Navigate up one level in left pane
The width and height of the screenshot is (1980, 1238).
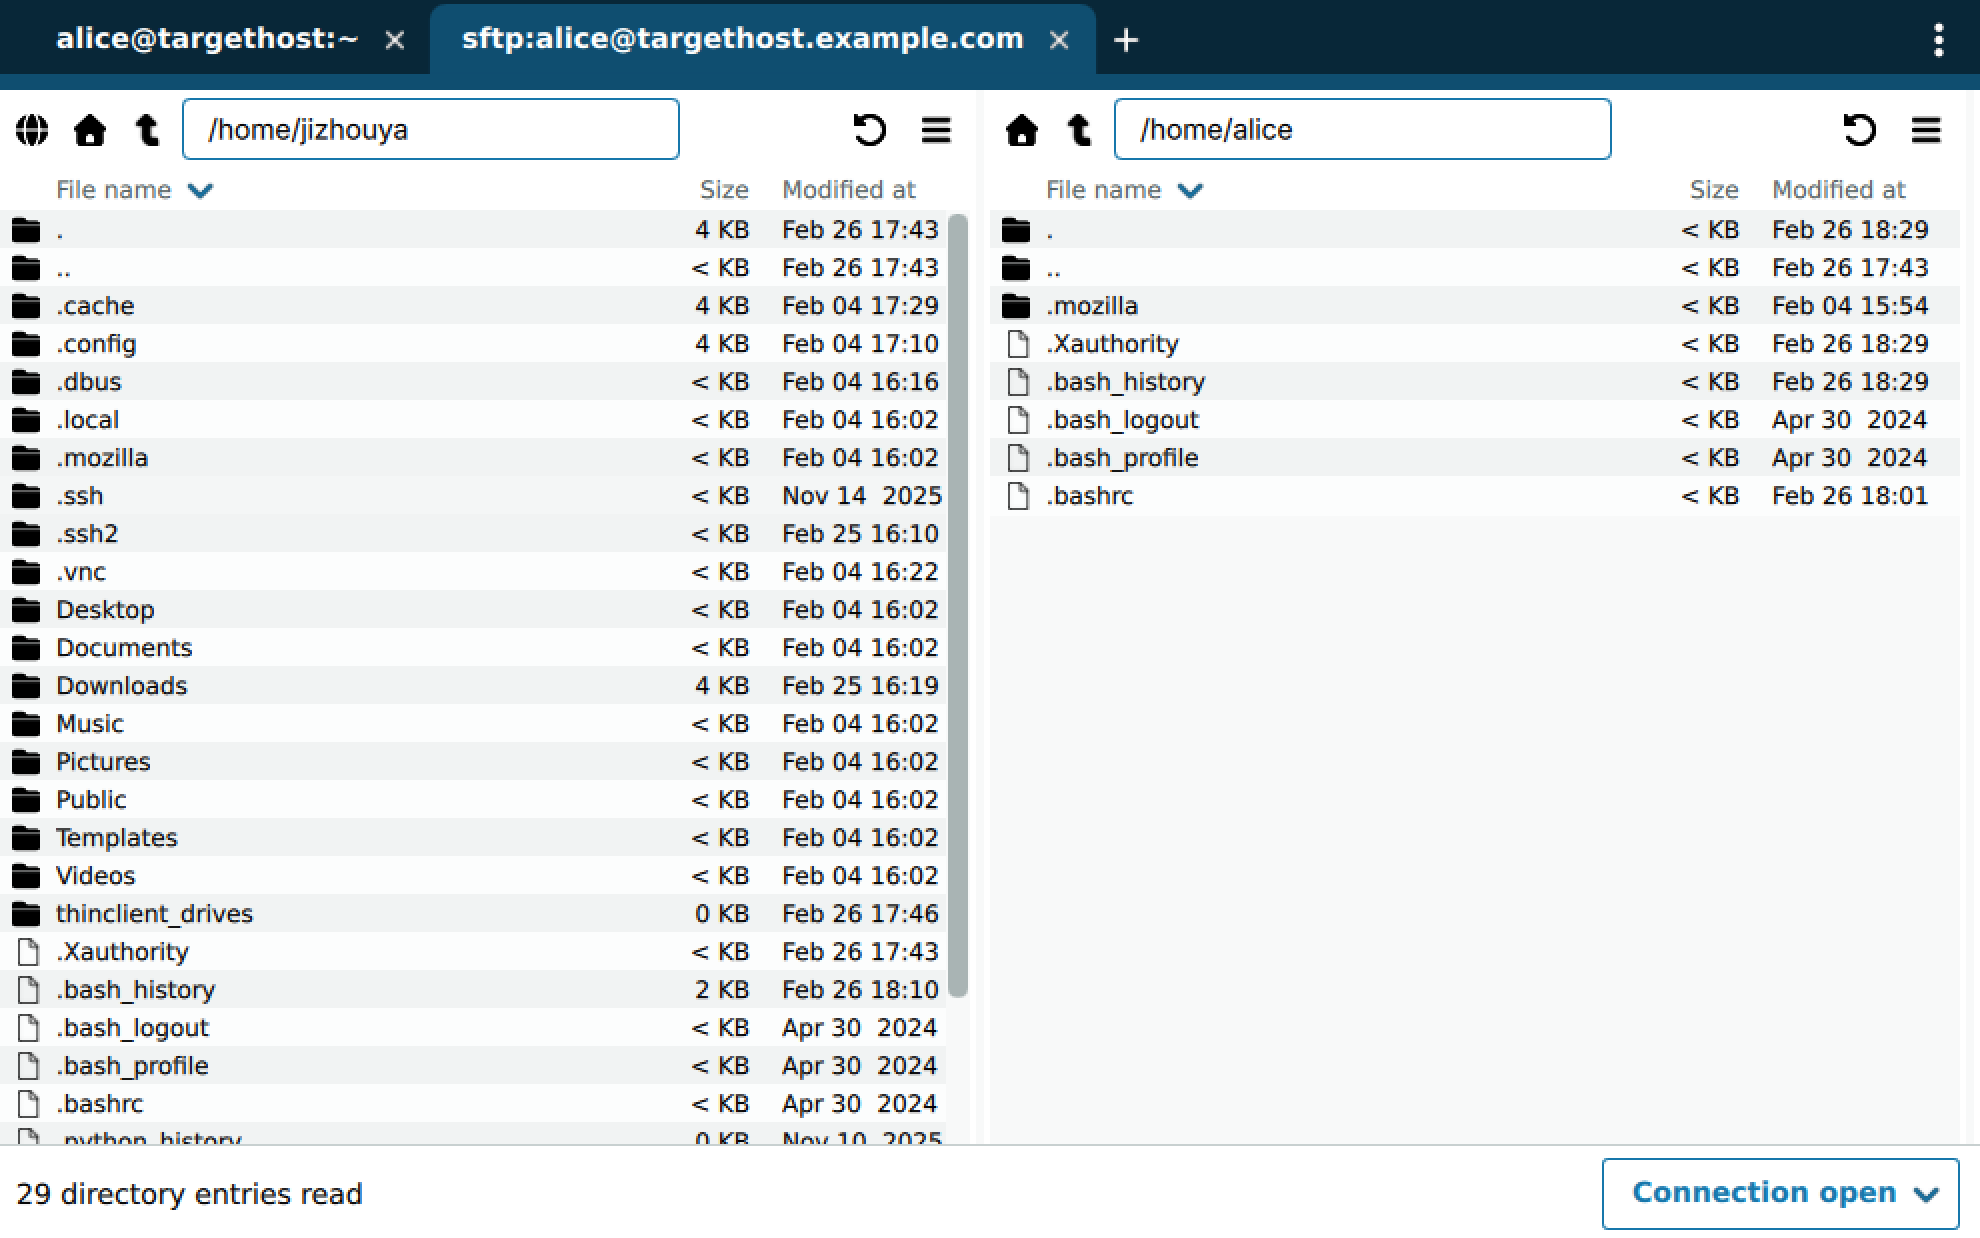[148, 130]
